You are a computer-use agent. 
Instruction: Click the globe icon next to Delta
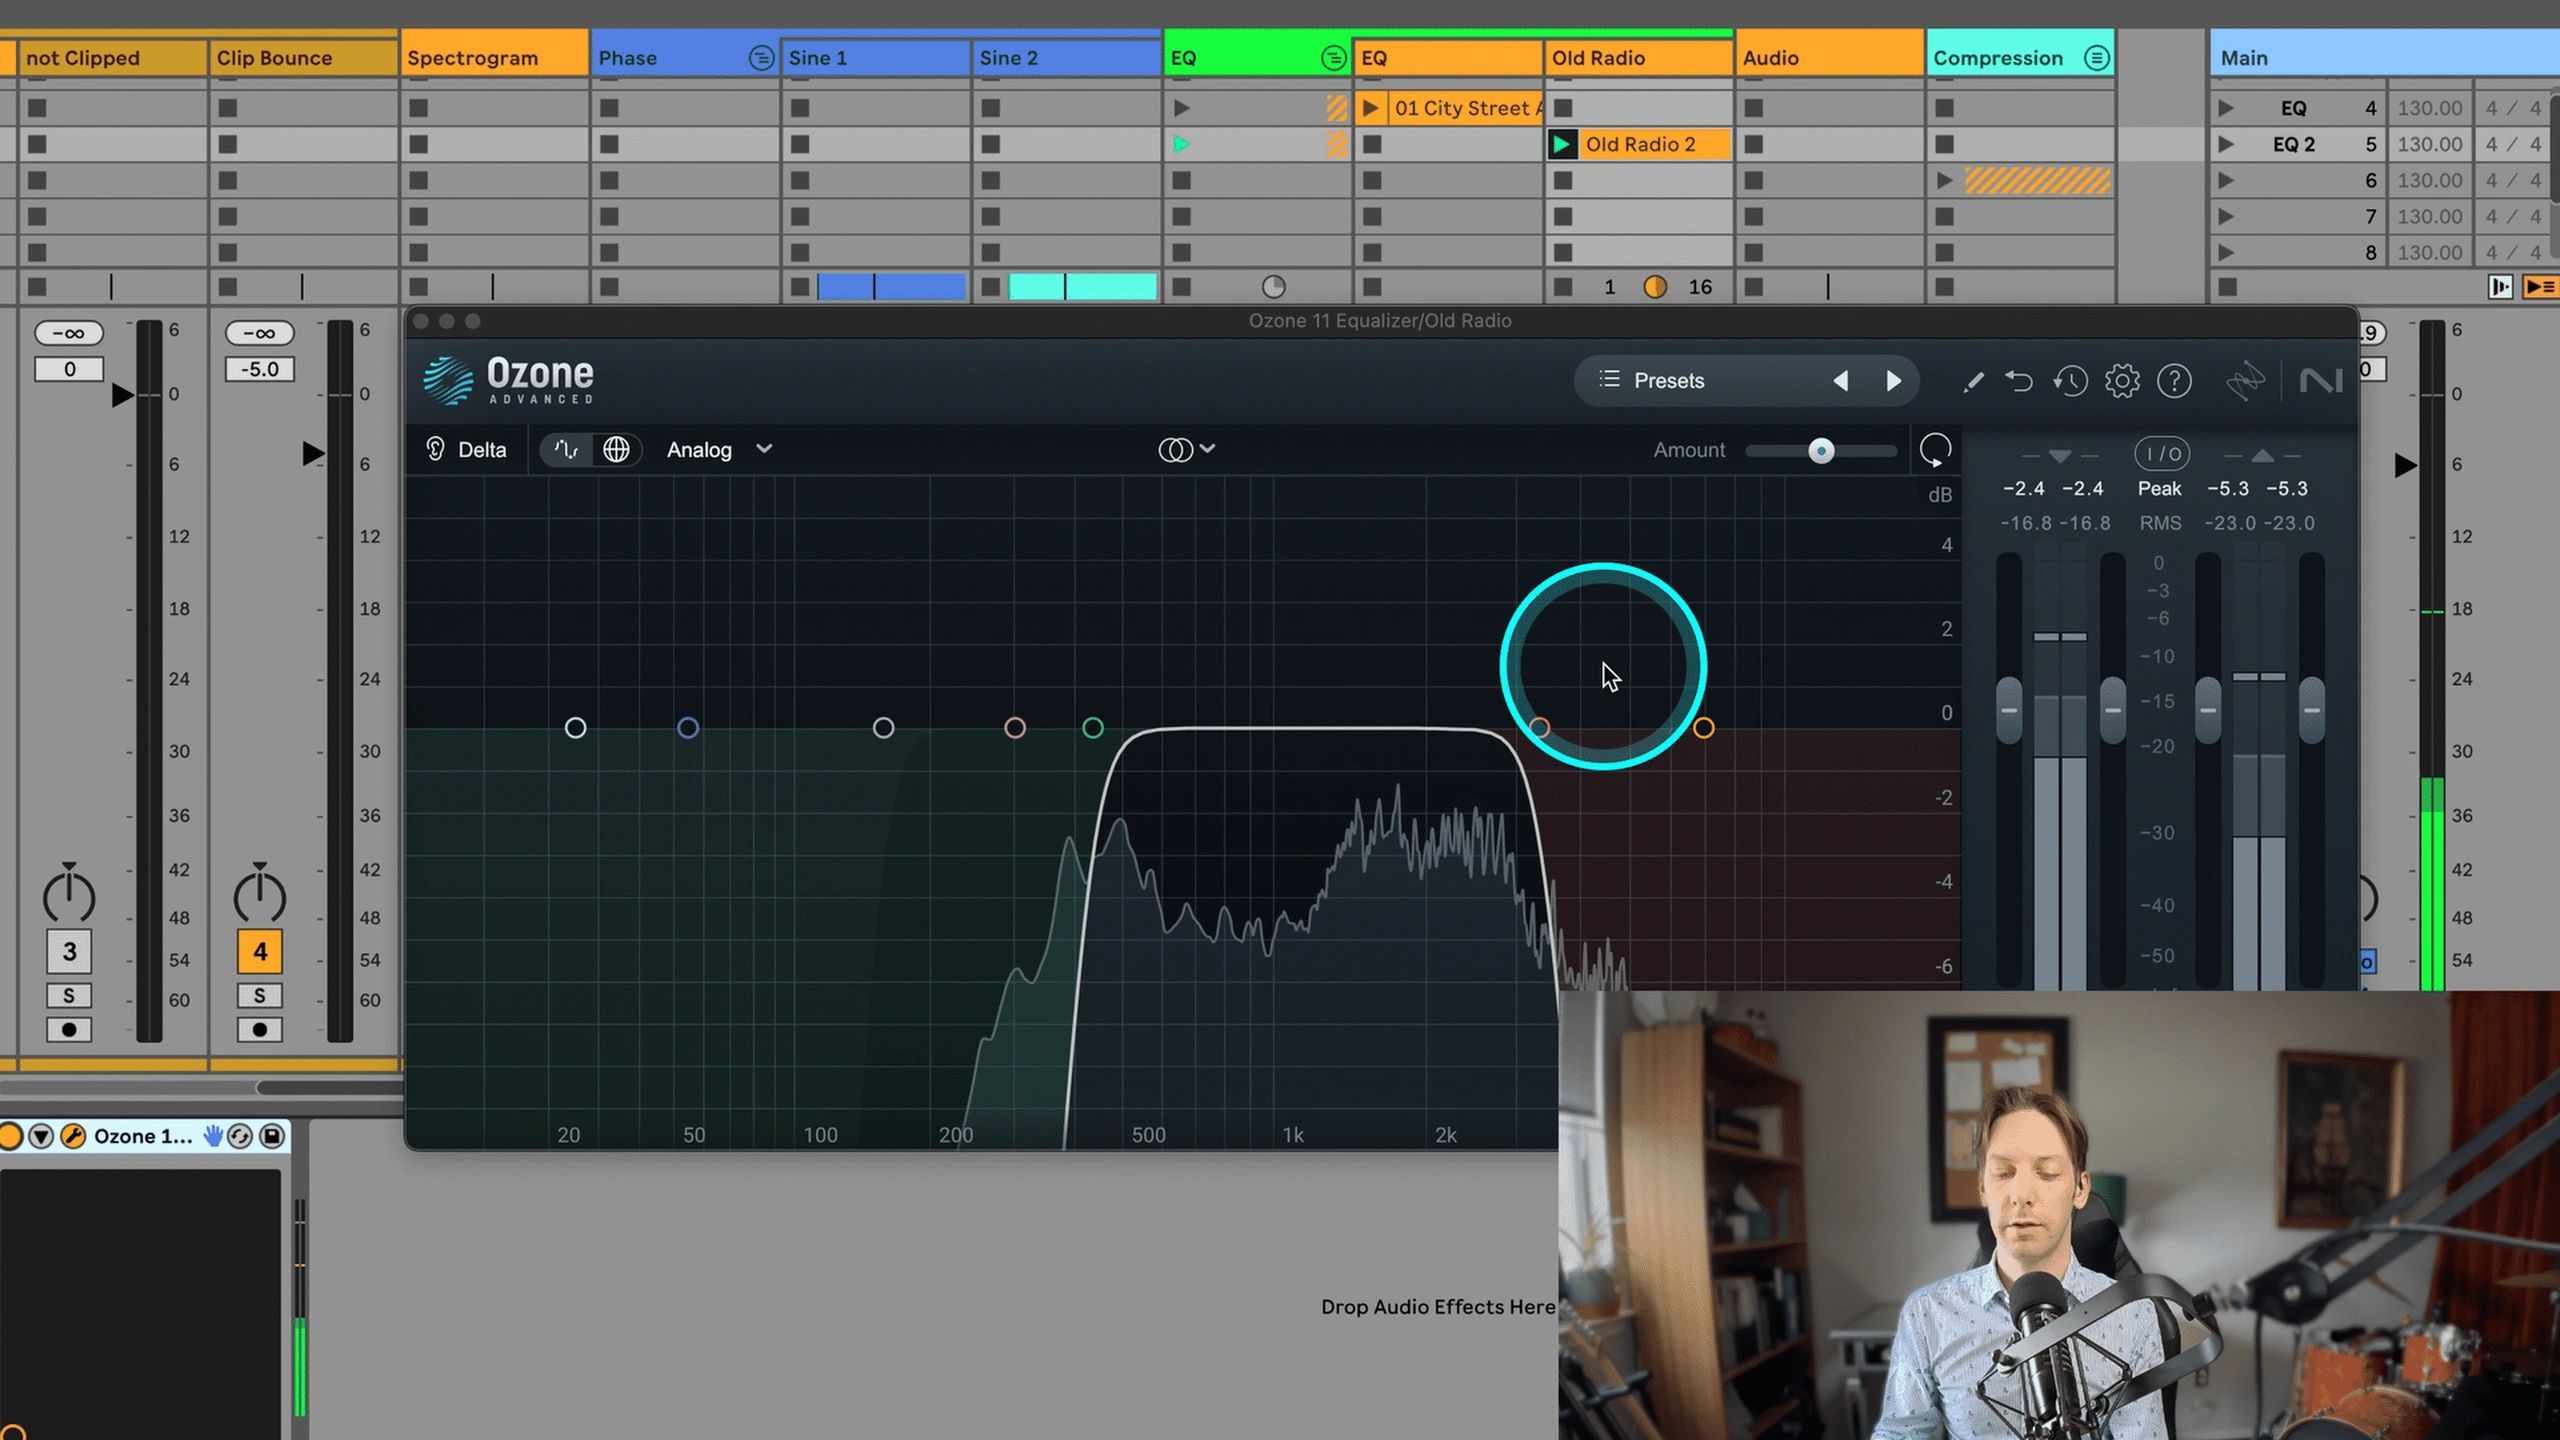tap(616, 450)
